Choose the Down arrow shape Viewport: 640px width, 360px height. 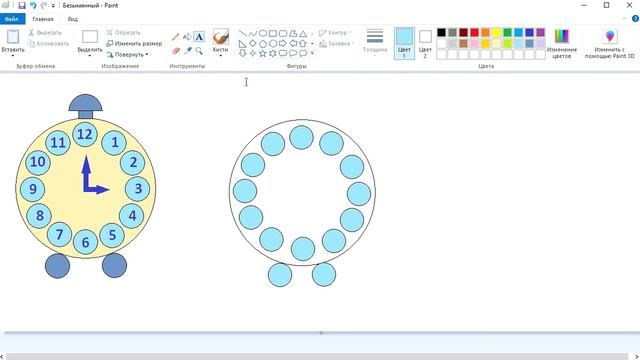click(x=242, y=53)
